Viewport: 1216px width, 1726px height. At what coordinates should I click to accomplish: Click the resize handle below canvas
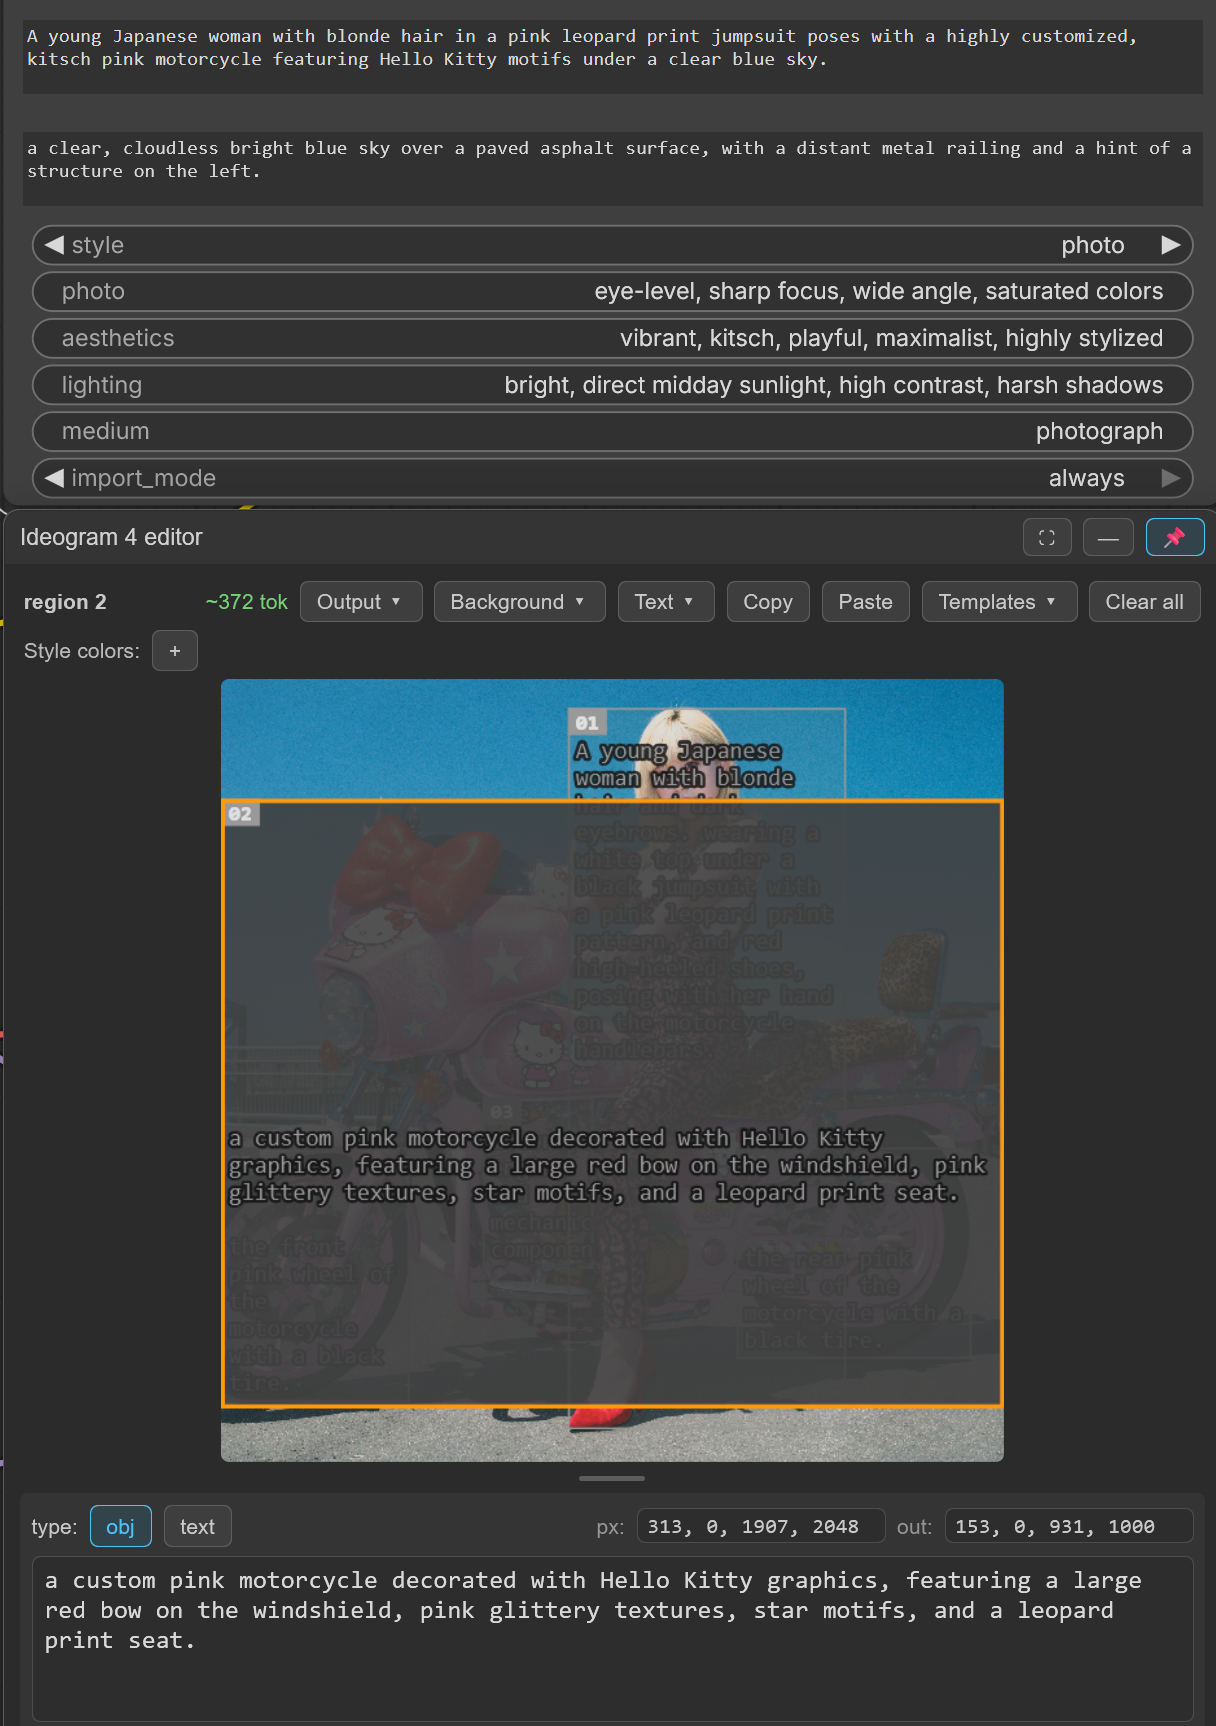[x=612, y=1478]
